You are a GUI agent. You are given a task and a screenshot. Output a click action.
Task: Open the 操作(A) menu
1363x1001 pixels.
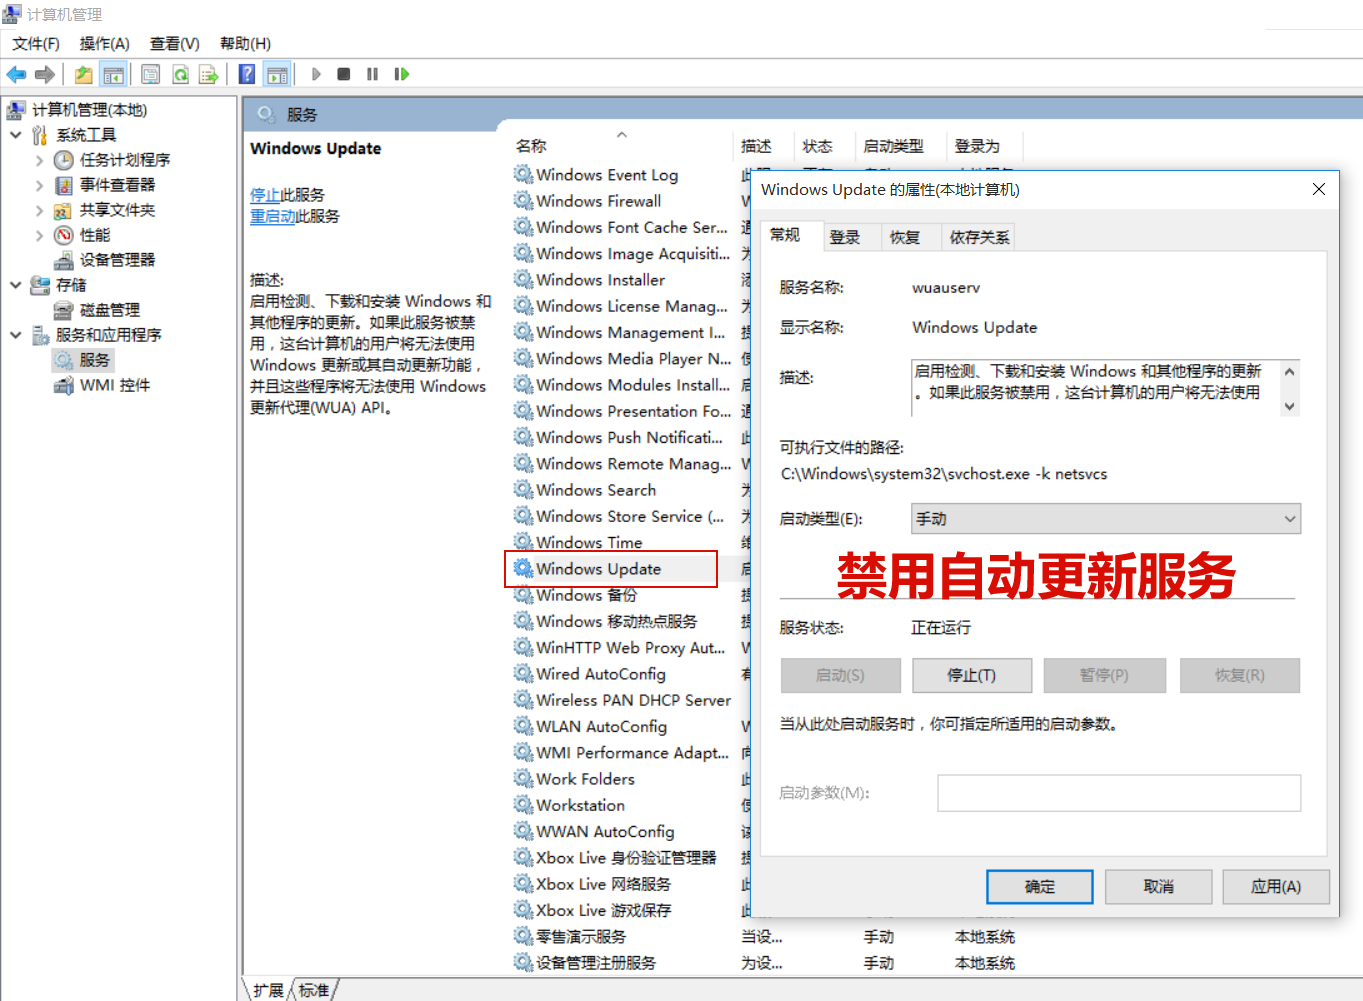pos(105,44)
